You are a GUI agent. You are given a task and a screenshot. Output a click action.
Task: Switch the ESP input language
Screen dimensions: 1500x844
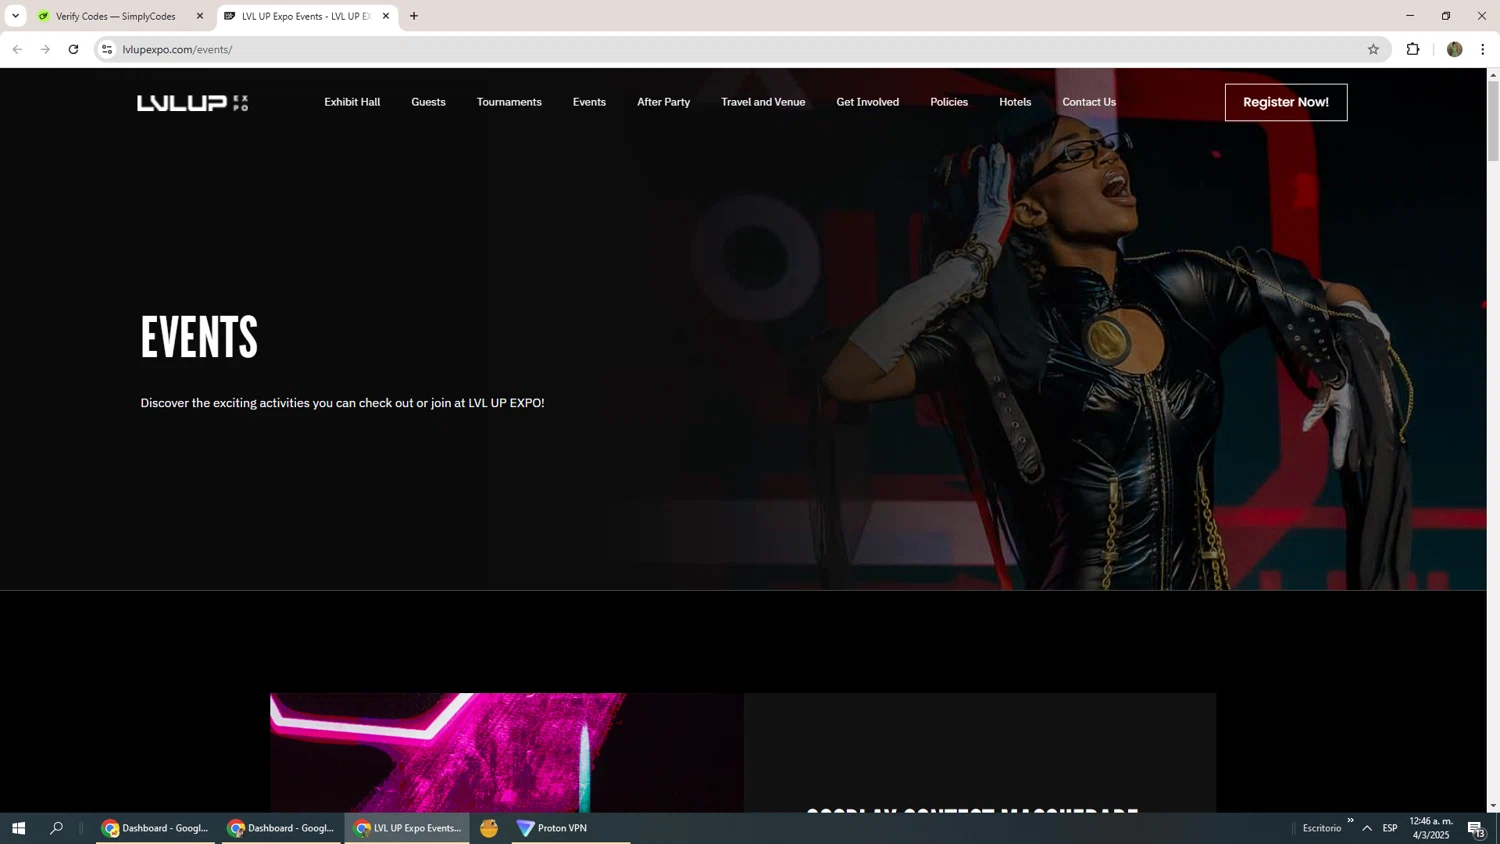[1390, 828]
